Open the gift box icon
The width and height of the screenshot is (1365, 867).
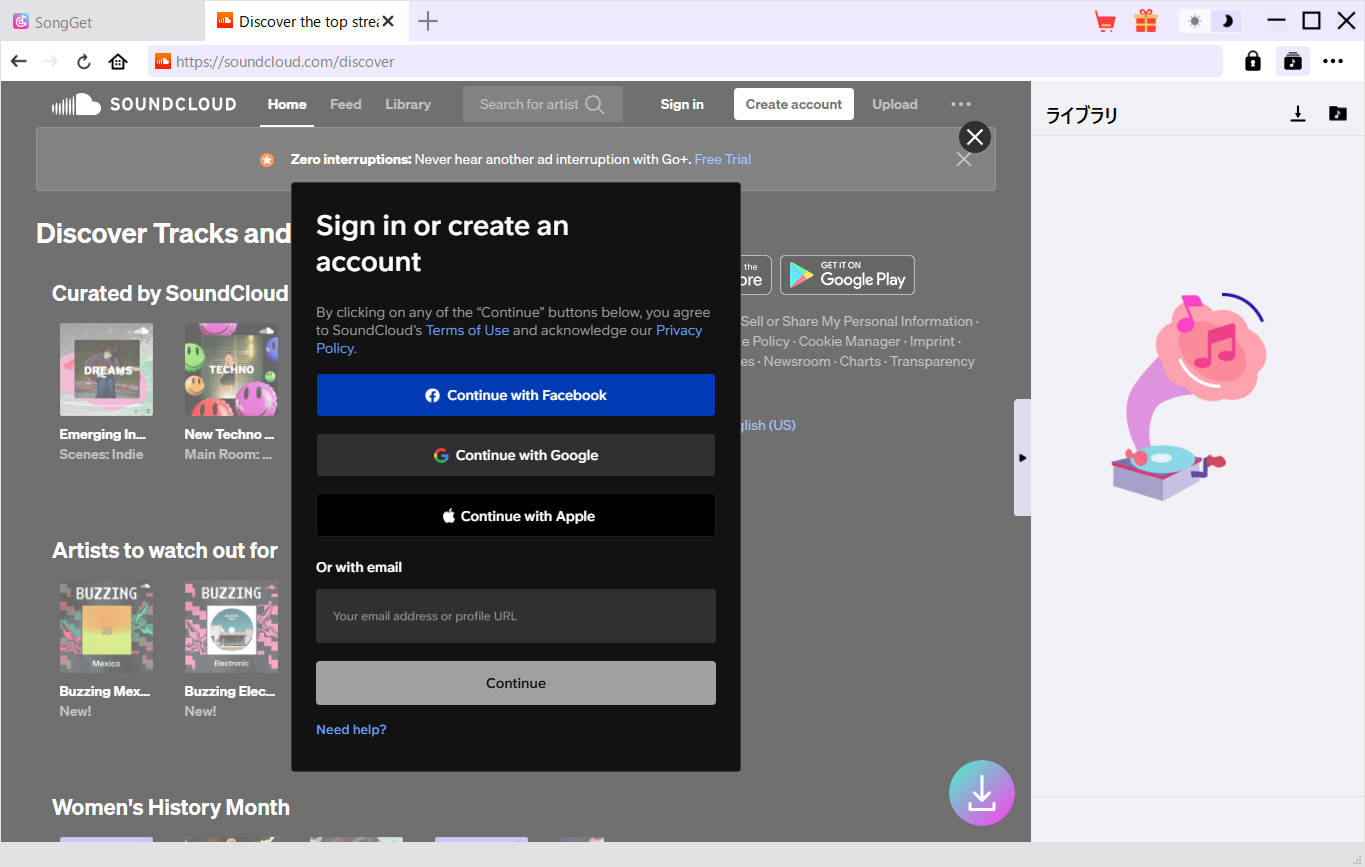[1145, 21]
